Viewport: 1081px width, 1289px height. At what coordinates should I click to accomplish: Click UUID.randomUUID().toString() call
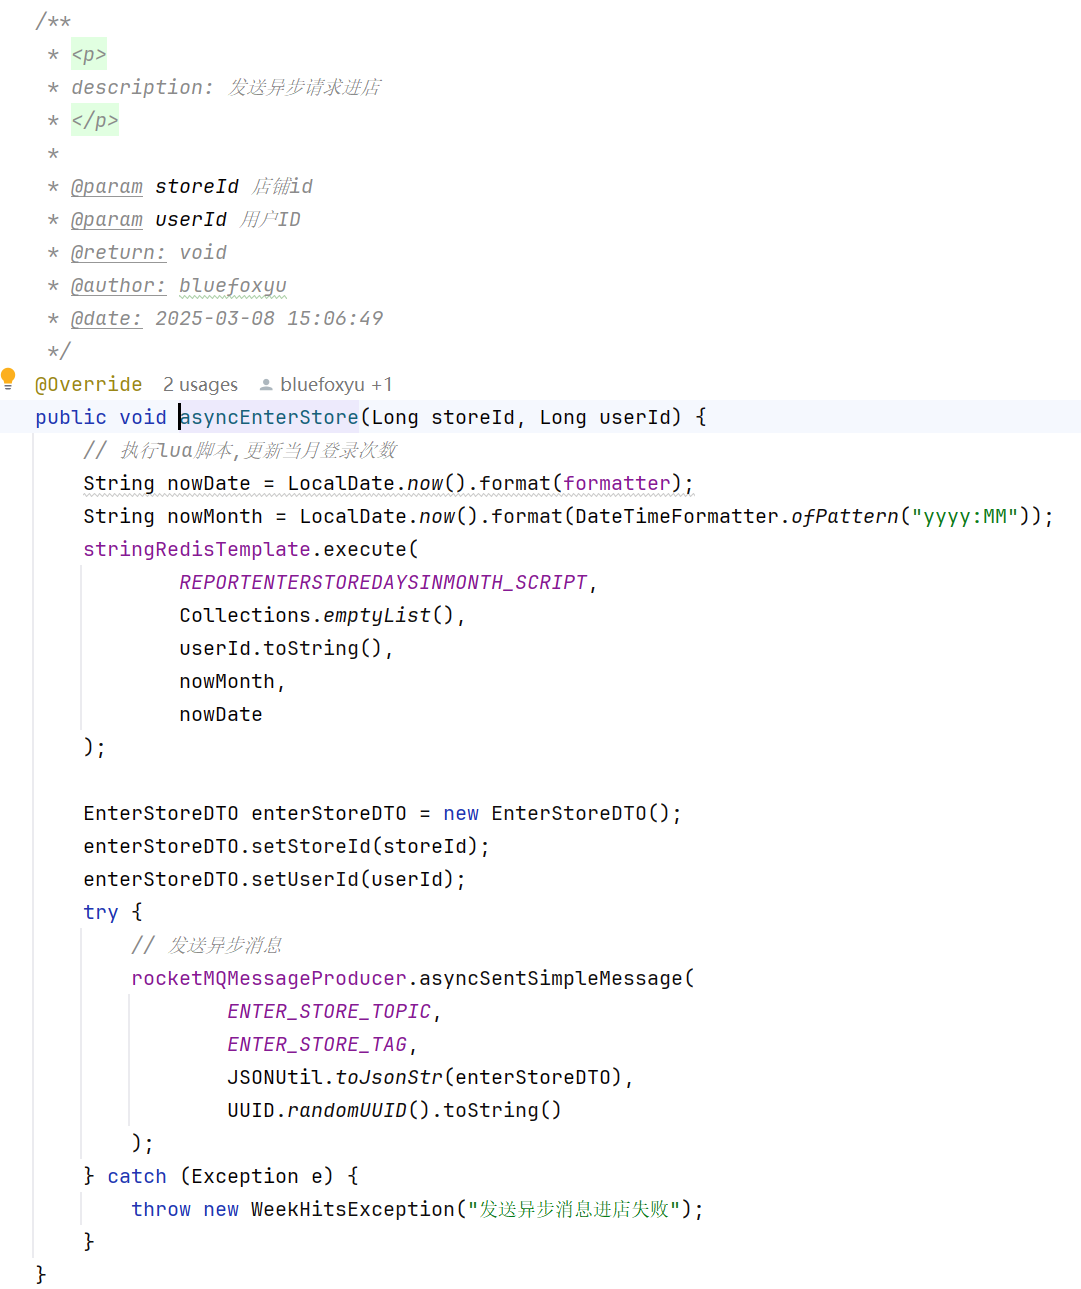(395, 1111)
